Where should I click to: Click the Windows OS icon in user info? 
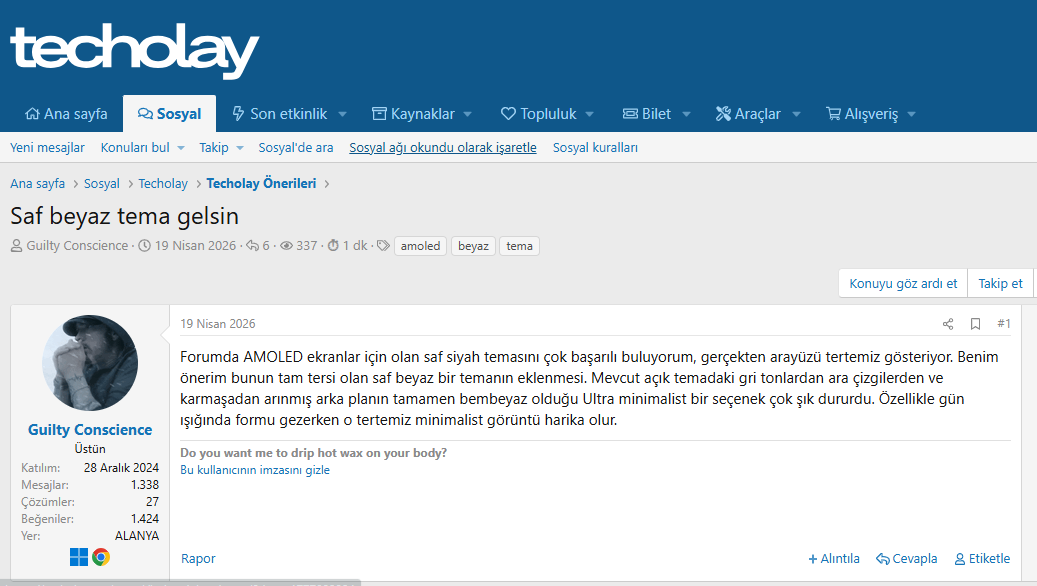(x=79, y=557)
